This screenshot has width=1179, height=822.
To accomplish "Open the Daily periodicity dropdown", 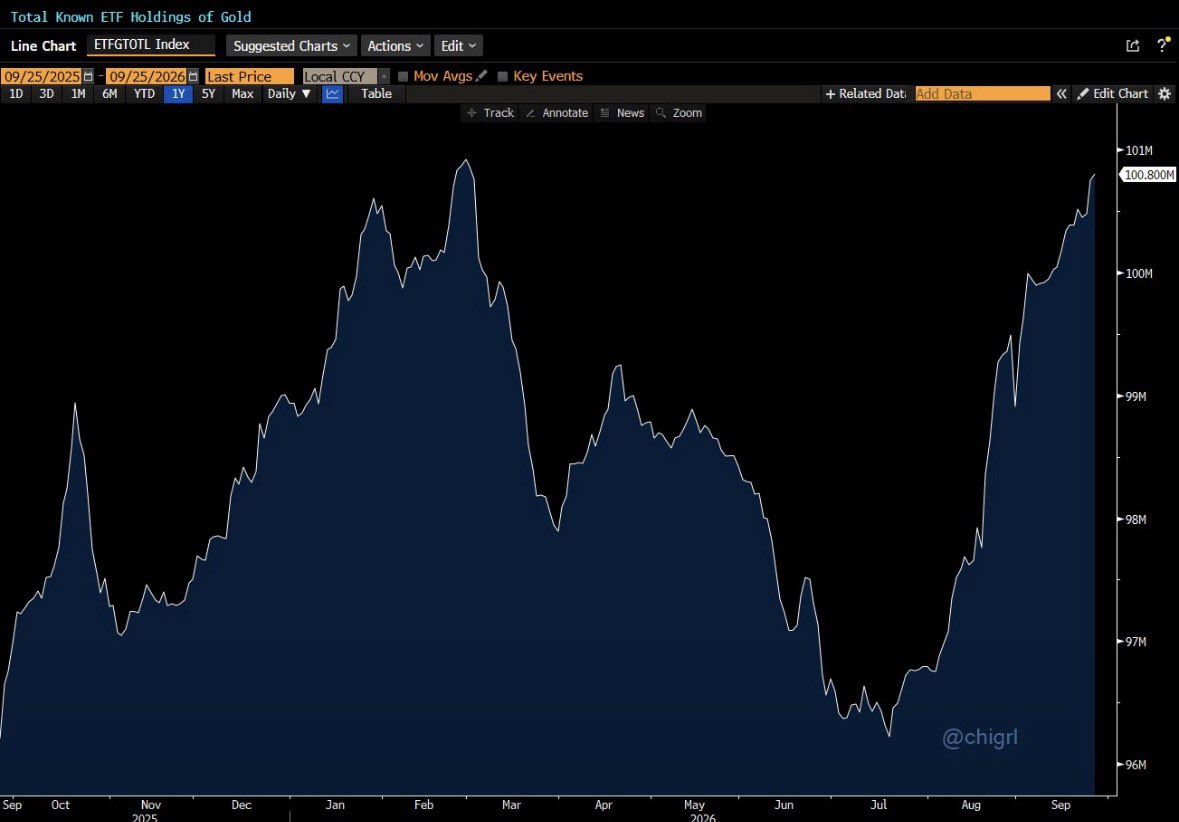I will (289, 94).
